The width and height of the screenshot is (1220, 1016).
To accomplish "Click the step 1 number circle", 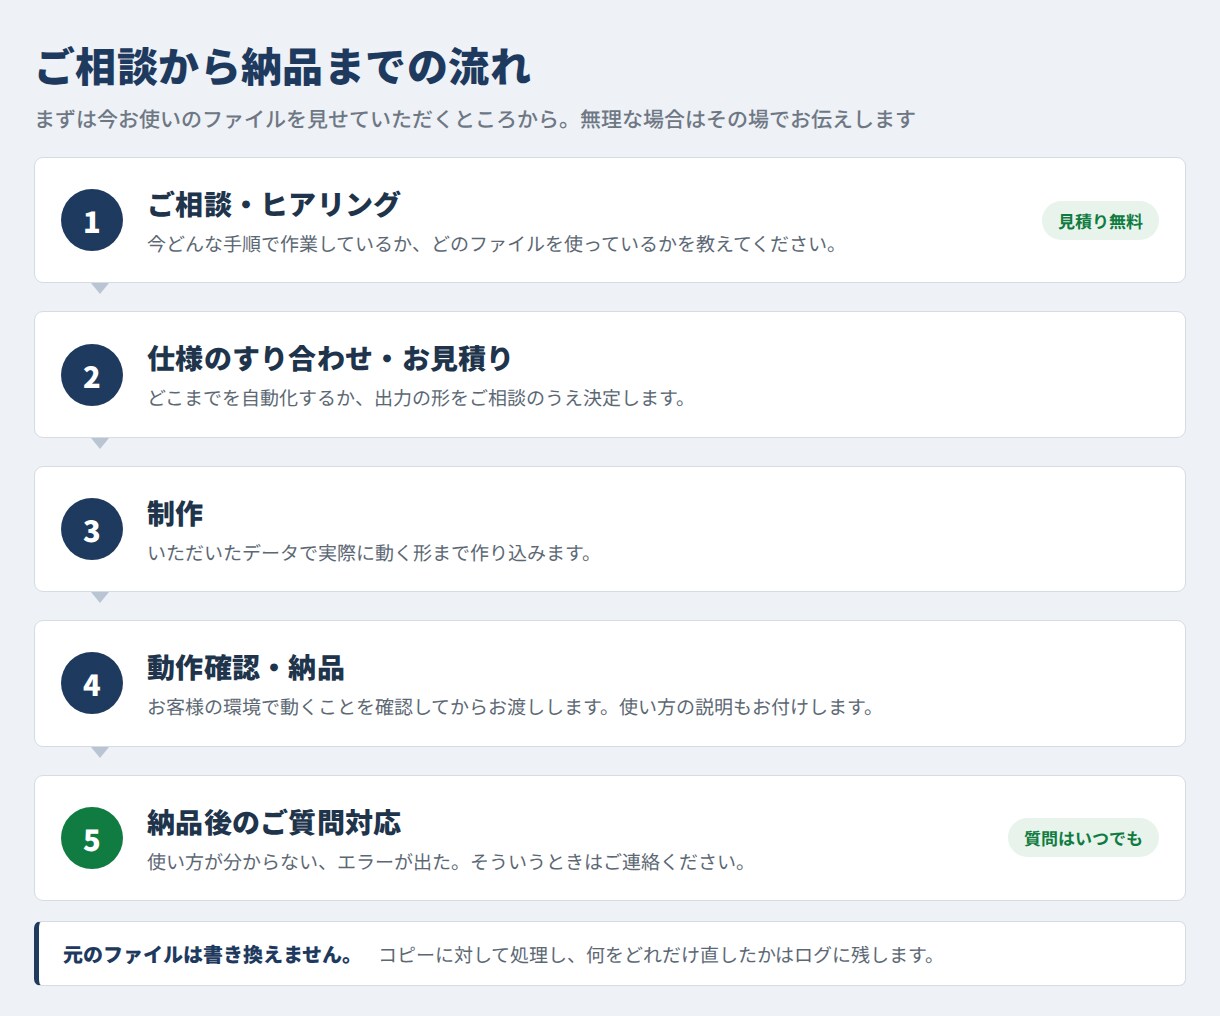I will [x=92, y=220].
